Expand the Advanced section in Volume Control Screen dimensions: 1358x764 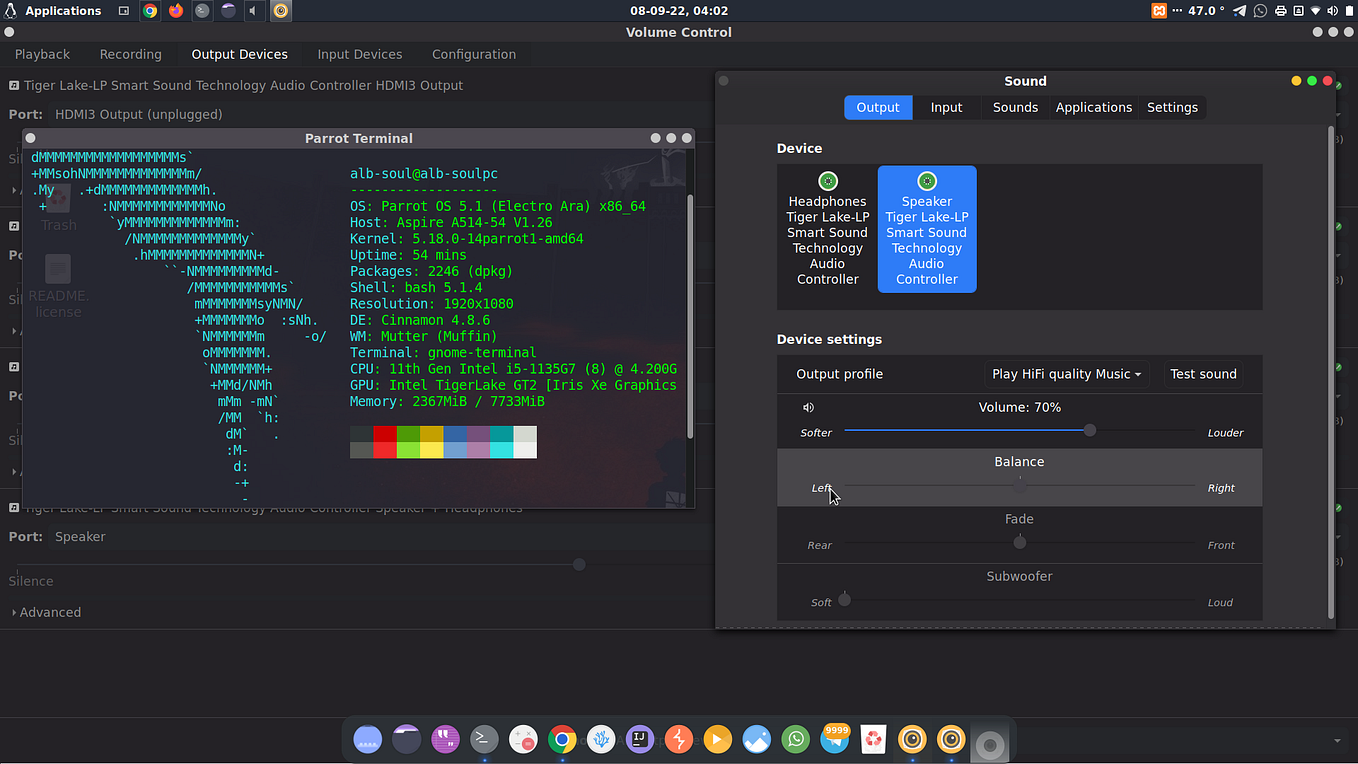point(46,611)
